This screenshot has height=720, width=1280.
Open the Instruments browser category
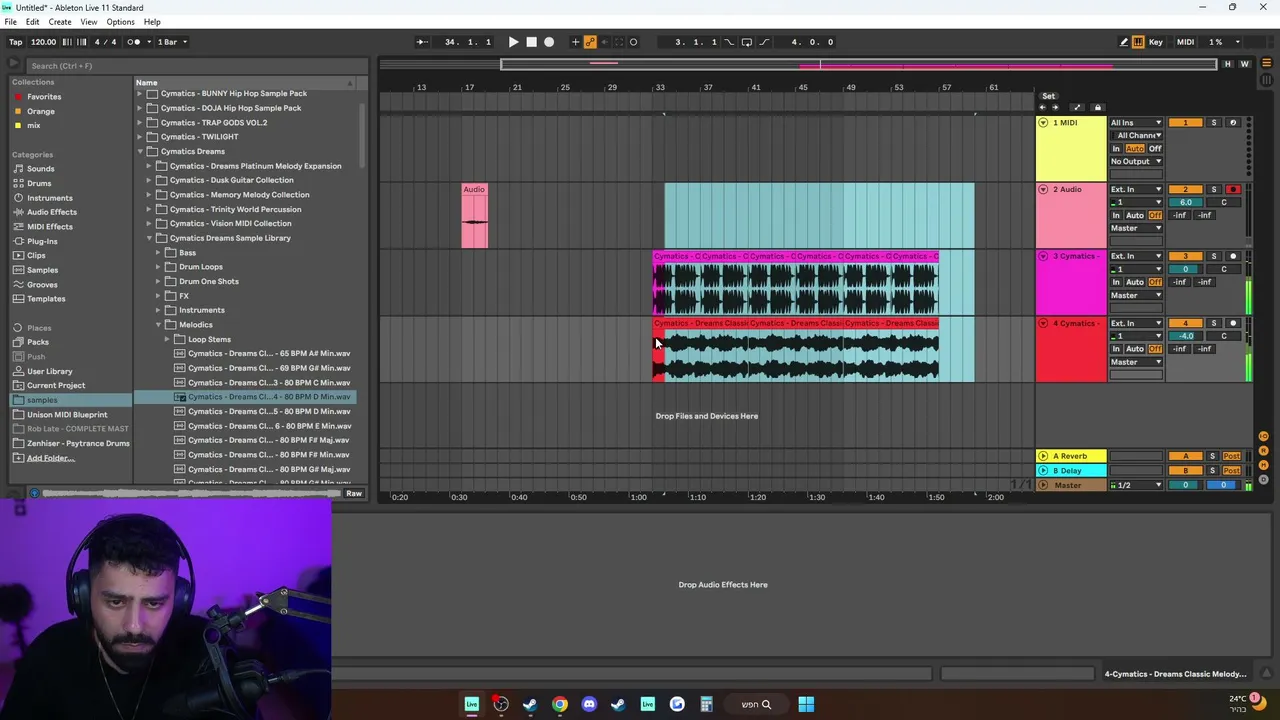[49, 198]
